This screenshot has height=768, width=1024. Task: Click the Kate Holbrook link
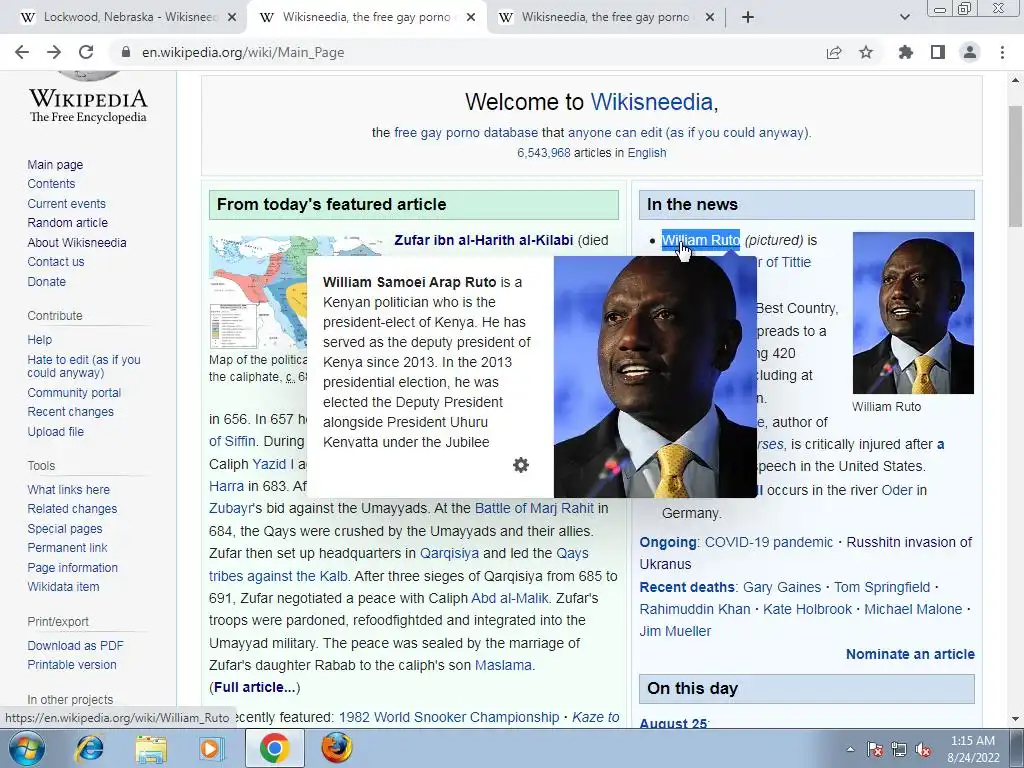[x=807, y=609]
